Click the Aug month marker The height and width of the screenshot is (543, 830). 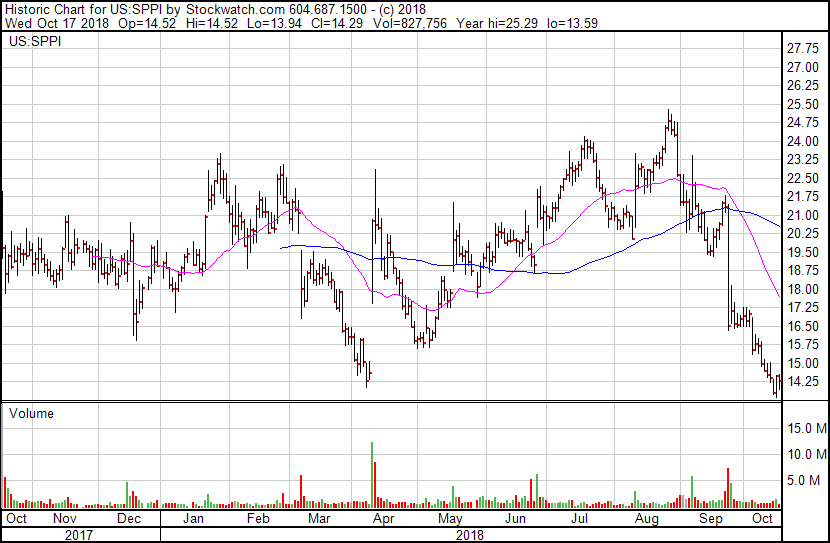point(646,519)
